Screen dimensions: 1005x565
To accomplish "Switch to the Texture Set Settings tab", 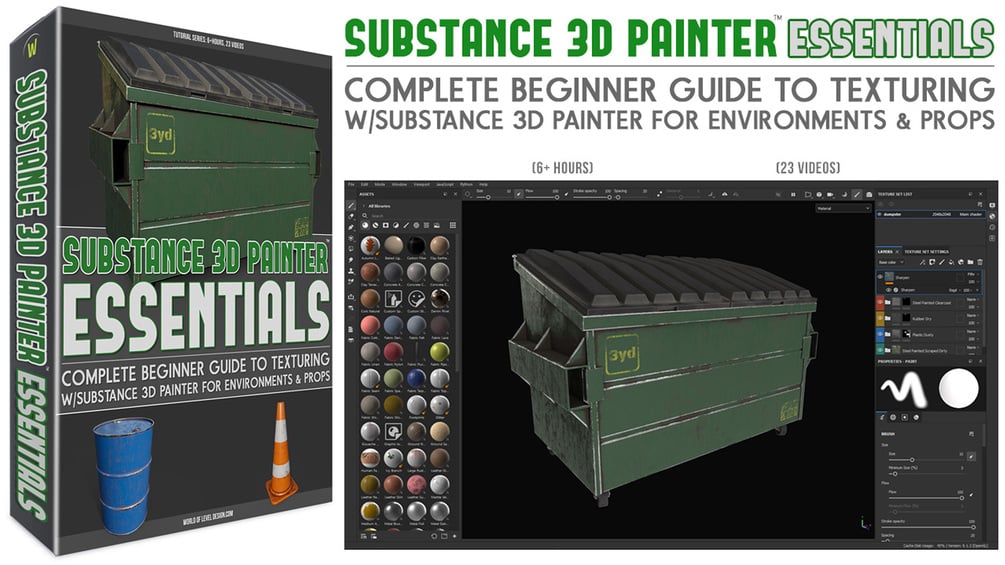I will (x=926, y=252).
